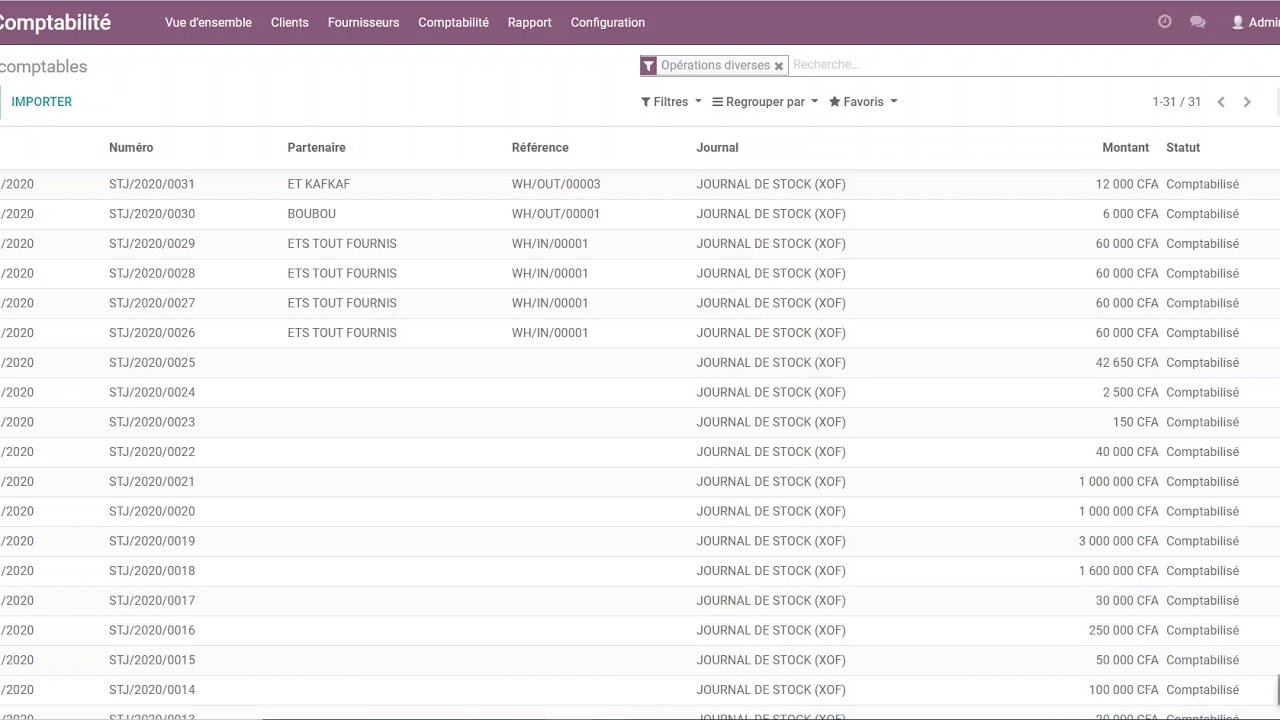Sort by the Montant column header
The height and width of the screenshot is (720, 1280).
(x=1125, y=147)
